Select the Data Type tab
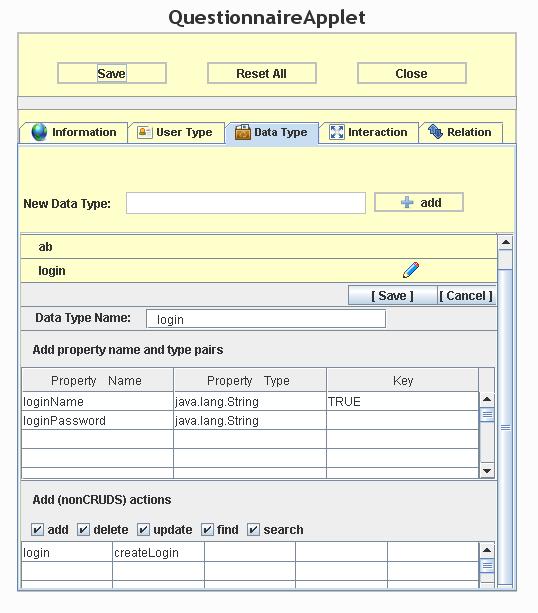 click(x=272, y=133)
